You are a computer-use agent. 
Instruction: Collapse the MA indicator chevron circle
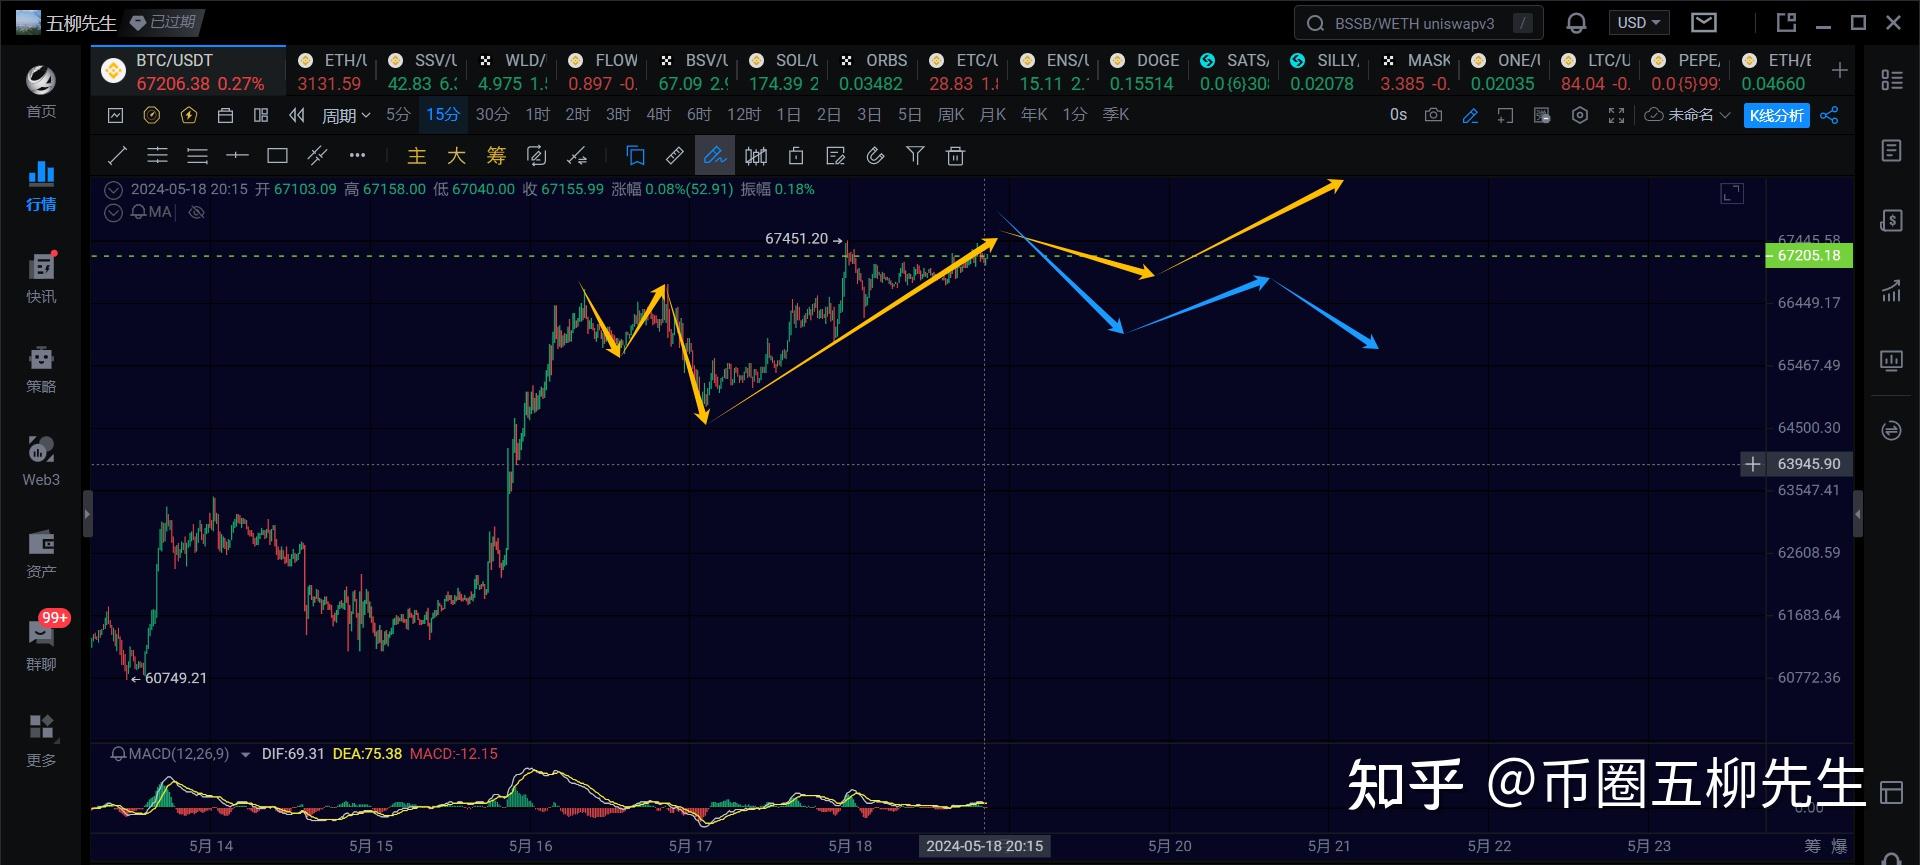click(114, 212)
